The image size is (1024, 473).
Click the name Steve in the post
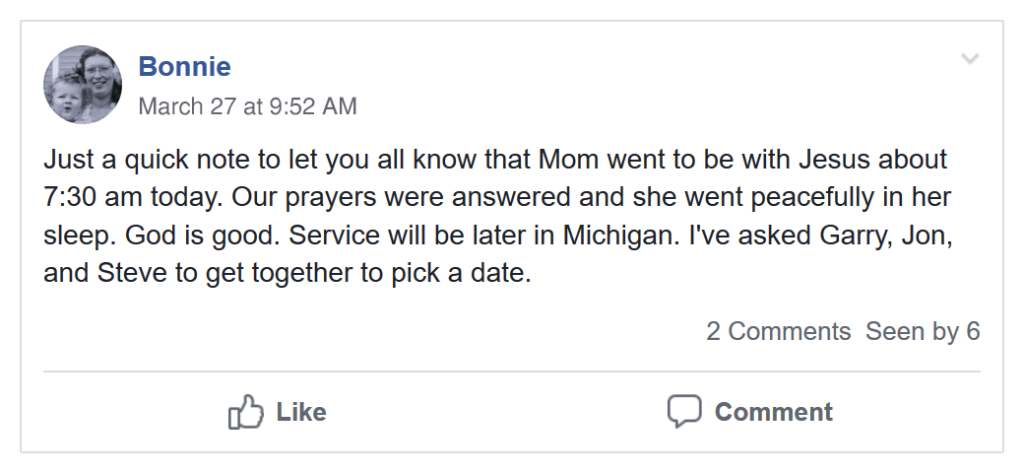[132, 273]
